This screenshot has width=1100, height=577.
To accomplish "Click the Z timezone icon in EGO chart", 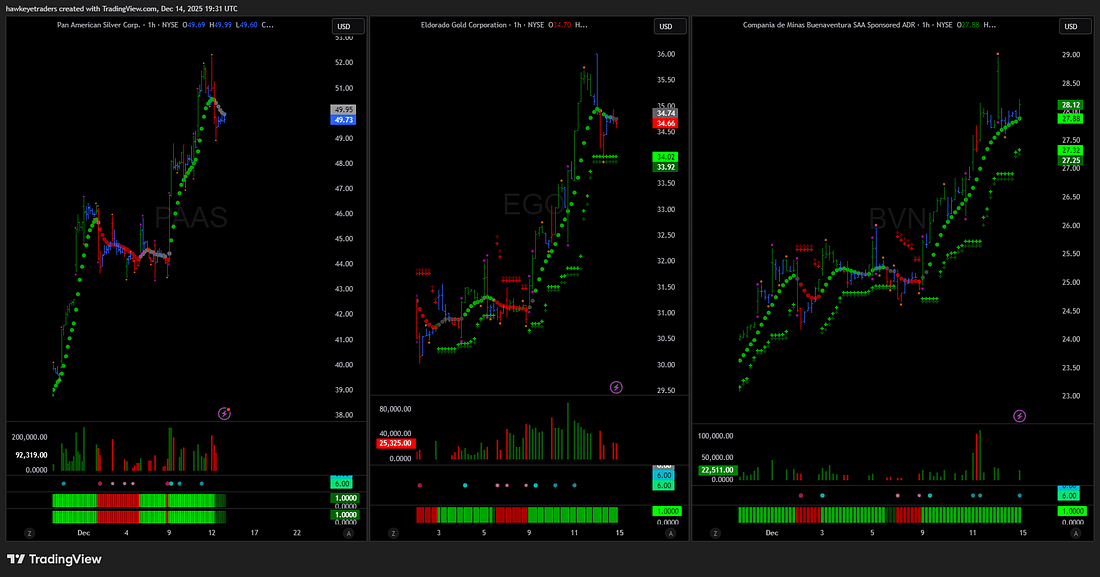I will coord(393,533).
